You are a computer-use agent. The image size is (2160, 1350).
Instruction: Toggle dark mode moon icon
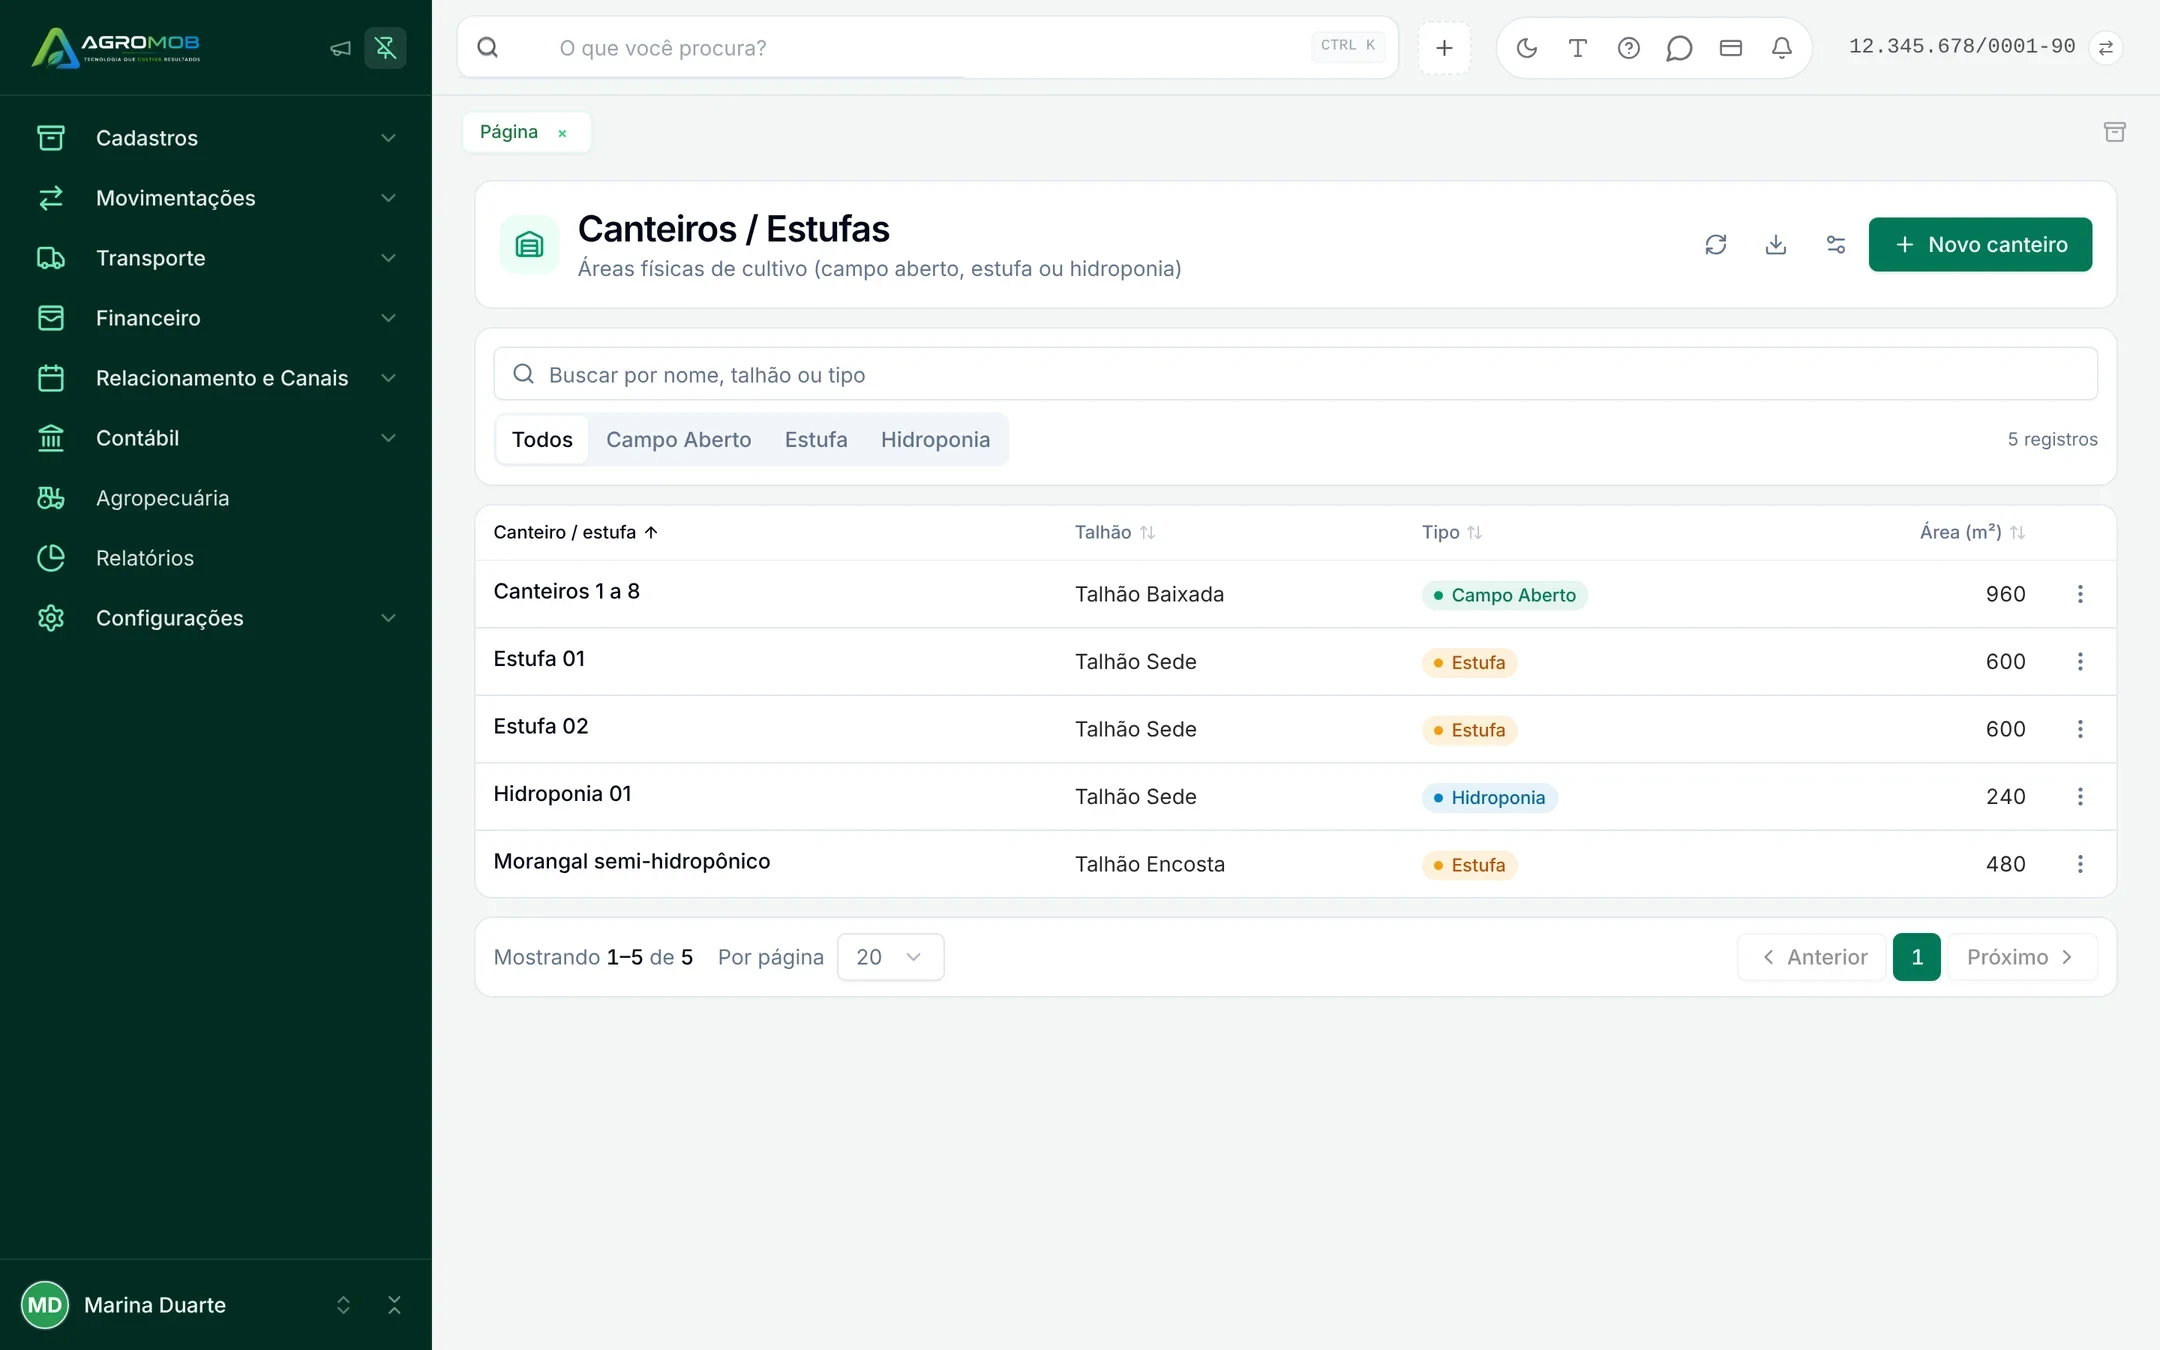(1527, 48)
